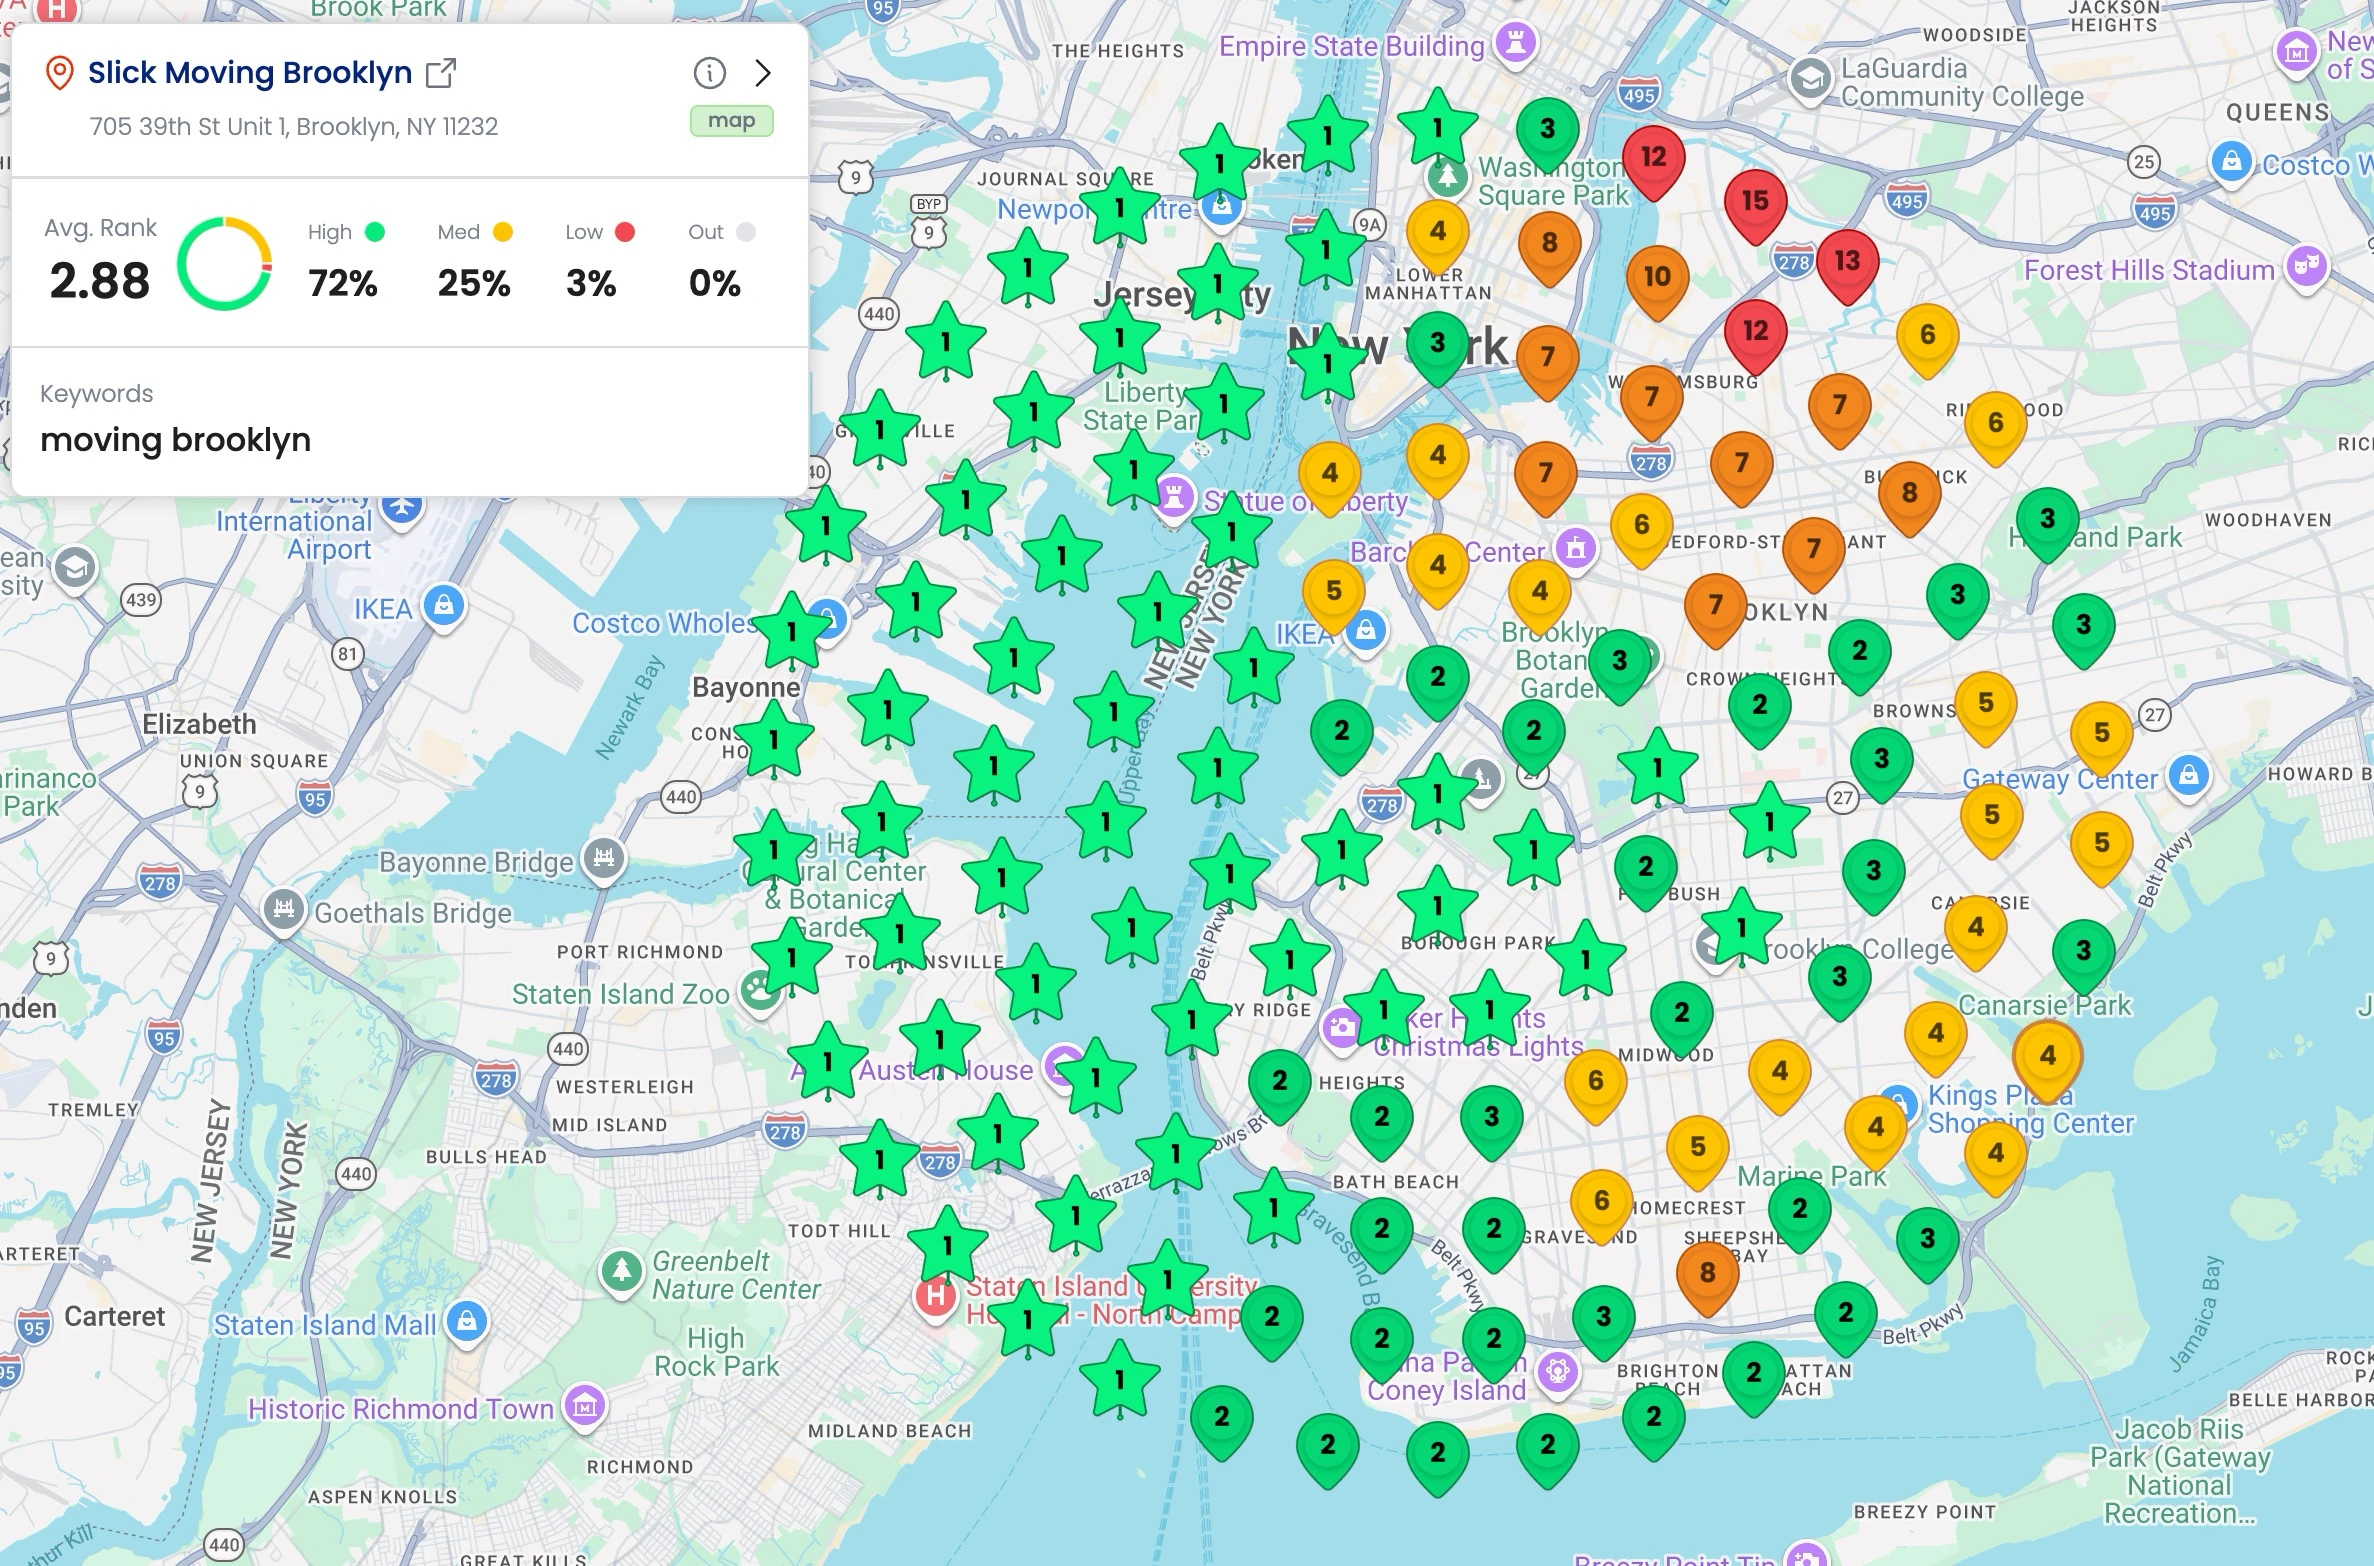Open the external link icon beside Slick Moving Brooklyn
The height and width of the screenshot is (1566, 2374).
[440, 73]
